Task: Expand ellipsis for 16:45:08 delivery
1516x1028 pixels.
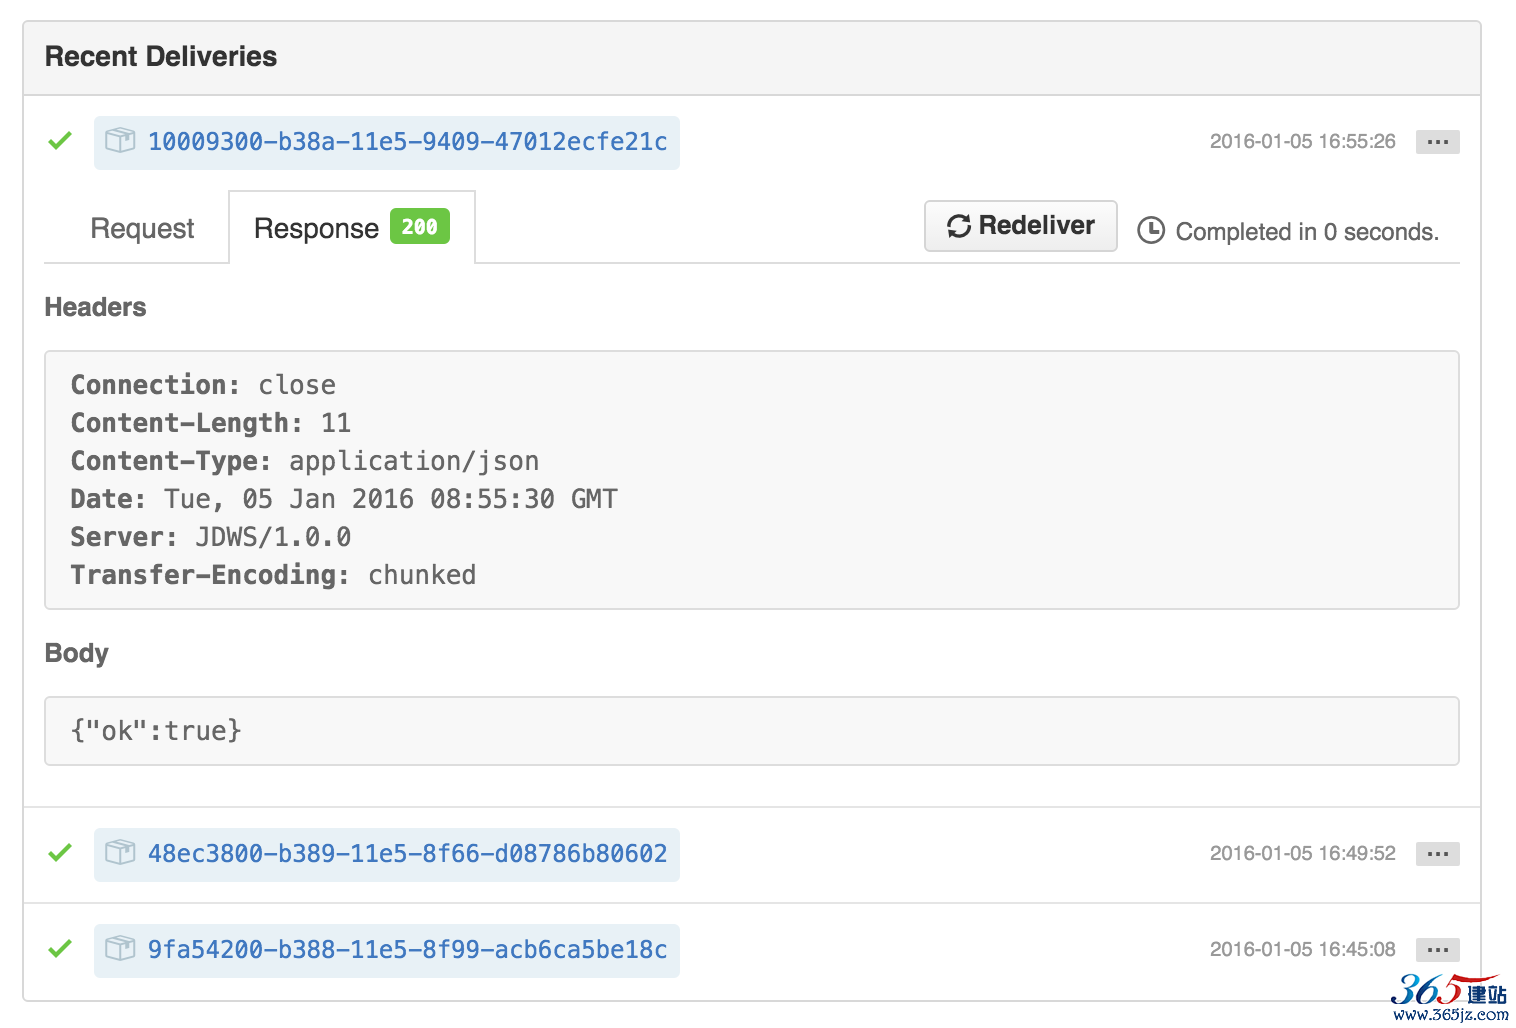Action: 1437,950
